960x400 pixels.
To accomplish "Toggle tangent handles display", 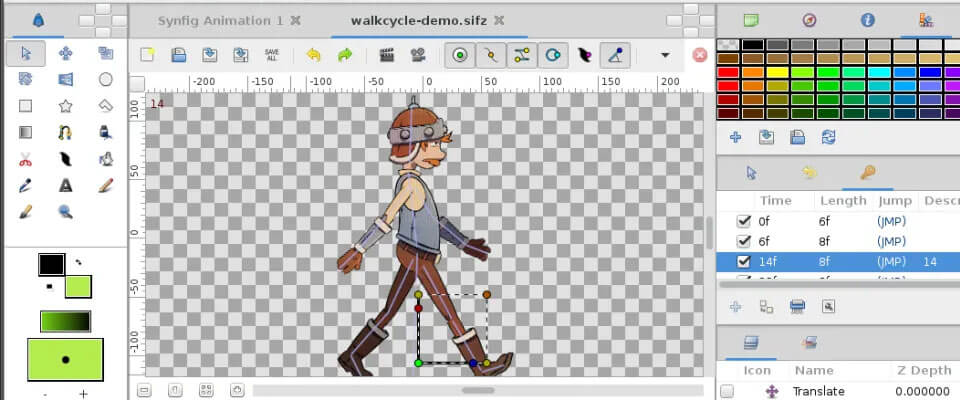I will tap(522, 55).
